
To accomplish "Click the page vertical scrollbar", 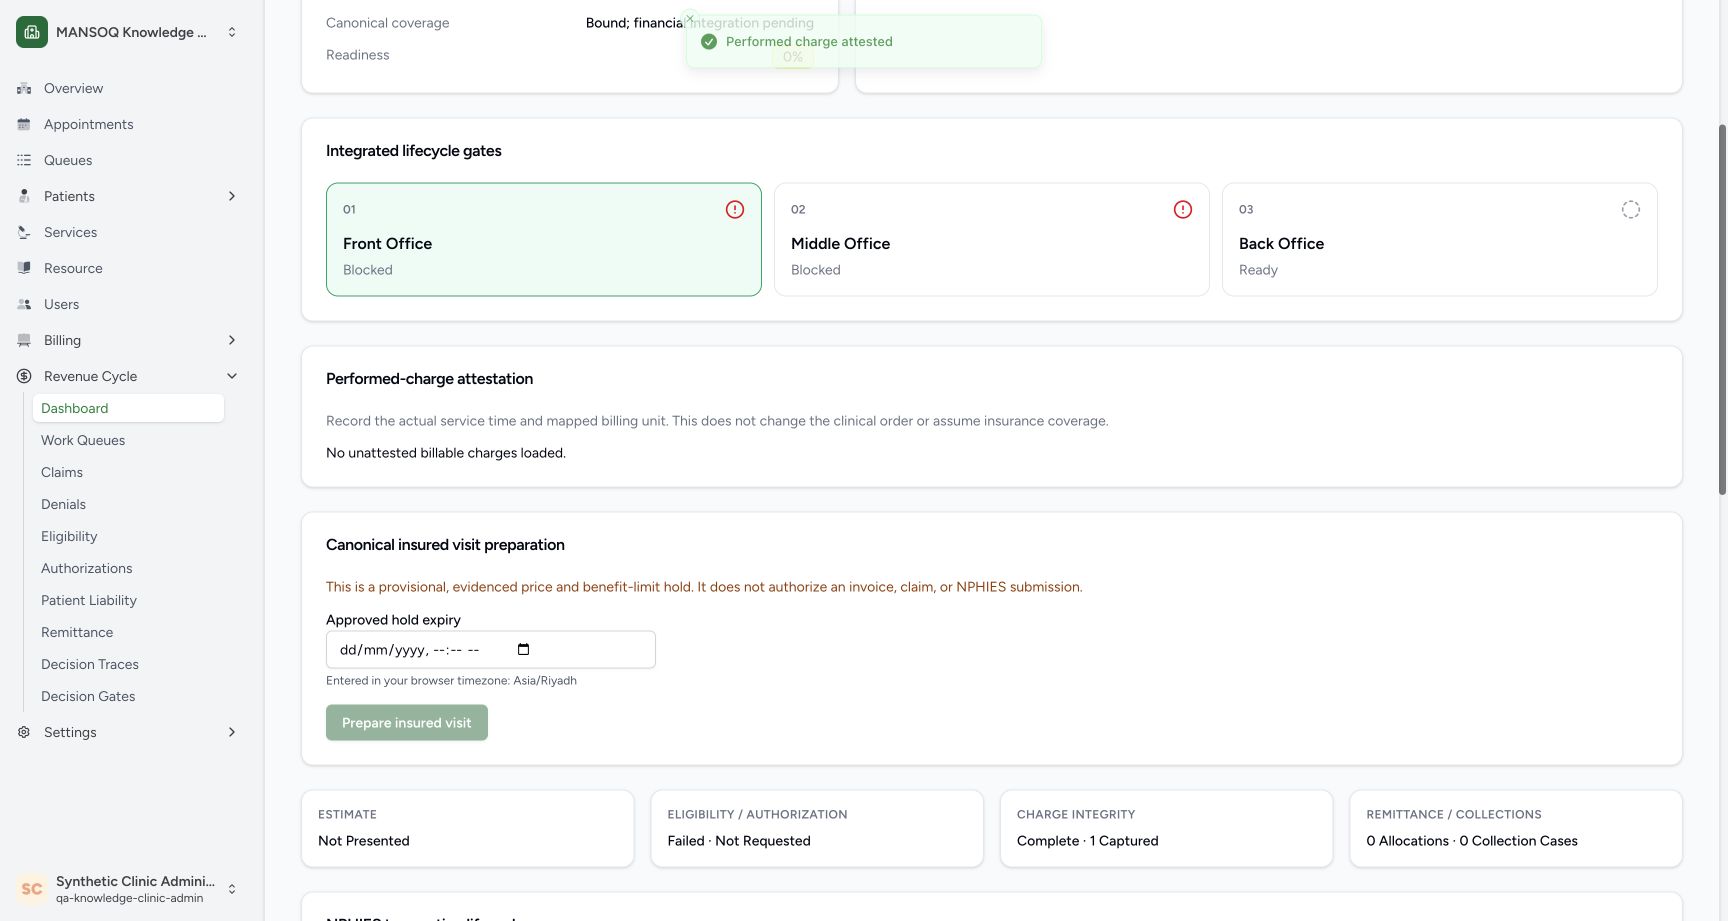I will [x=1722, y=310].
